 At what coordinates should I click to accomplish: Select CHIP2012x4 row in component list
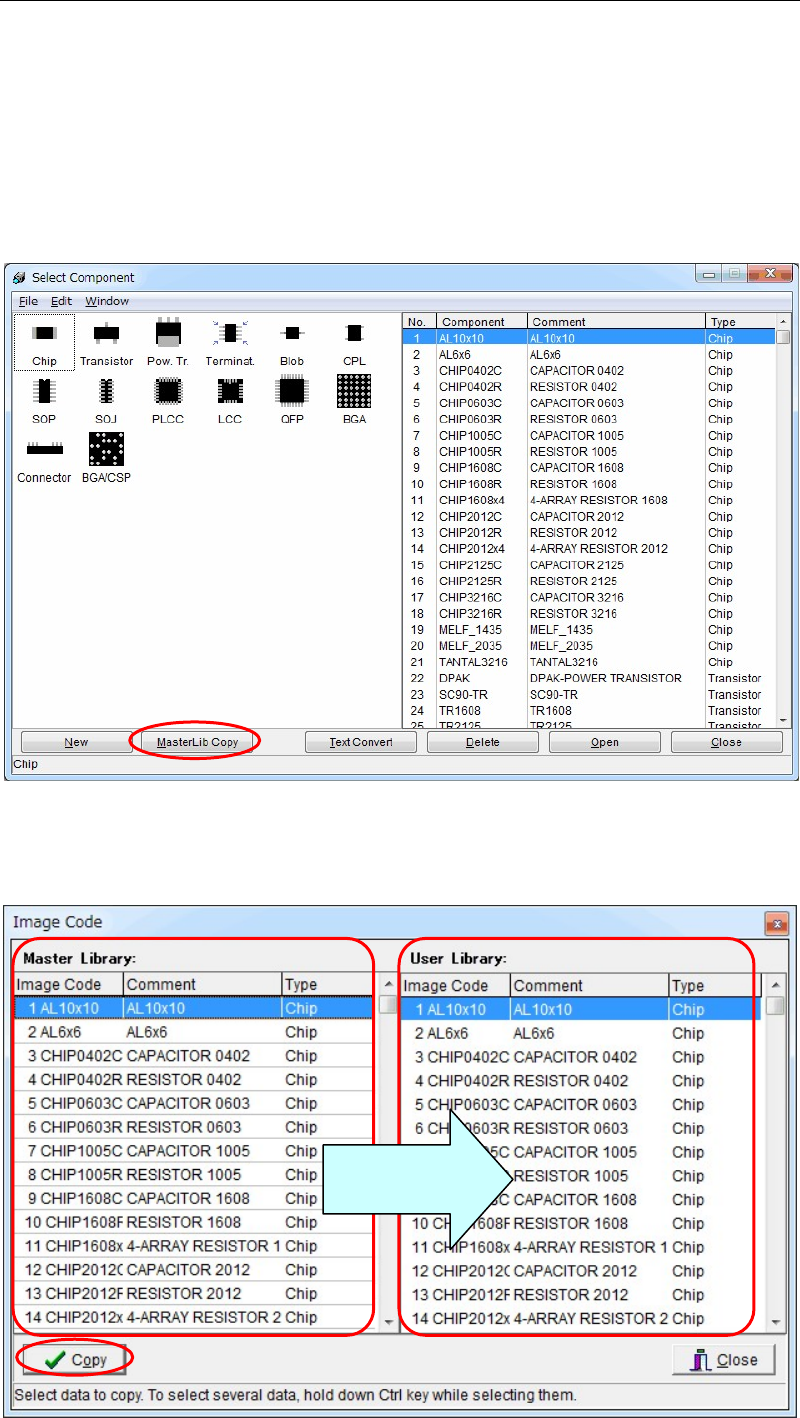tap(590, 548)
